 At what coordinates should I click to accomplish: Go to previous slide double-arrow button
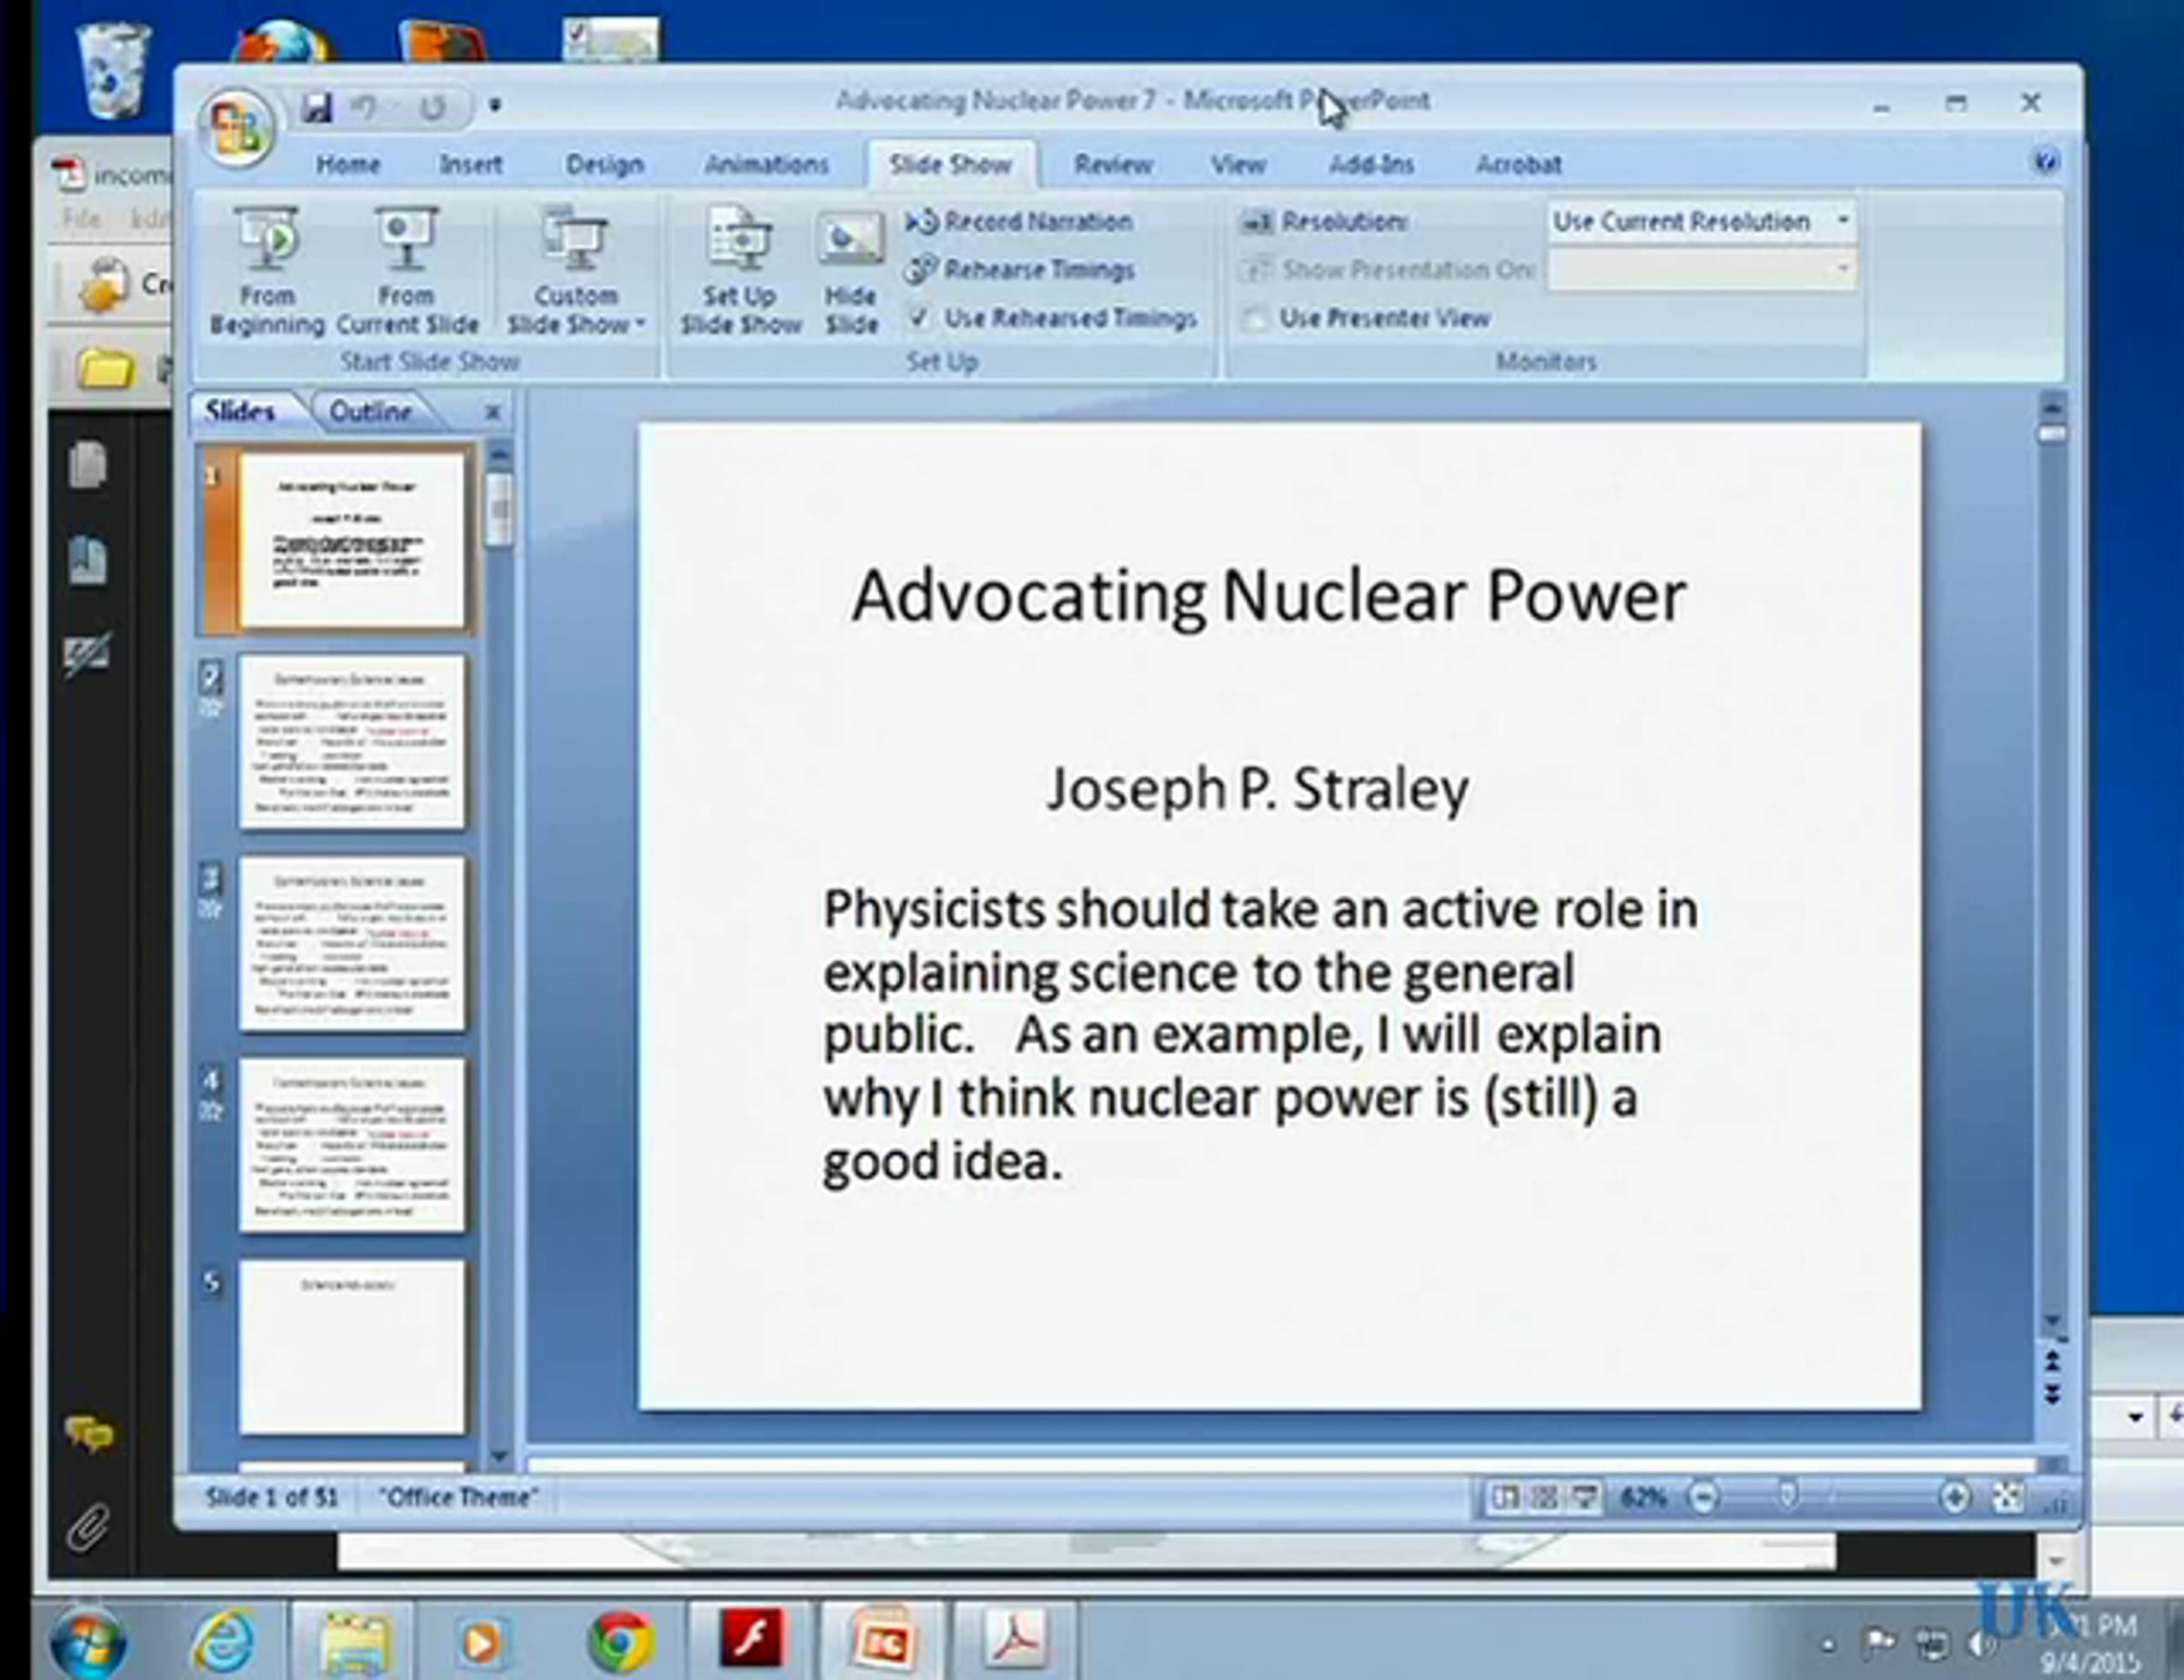(2052, 1361)
